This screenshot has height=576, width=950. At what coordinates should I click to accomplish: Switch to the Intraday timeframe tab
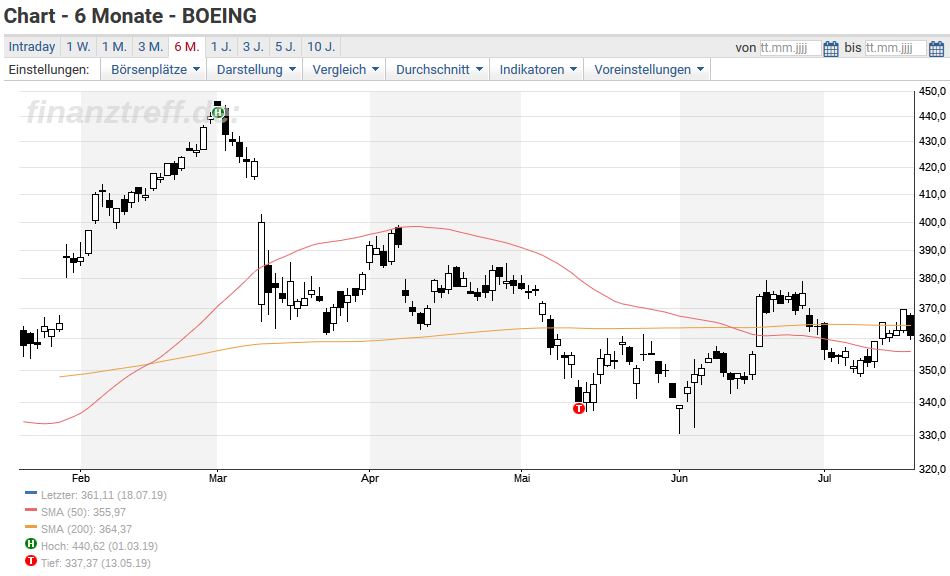[x=32, y=47]
